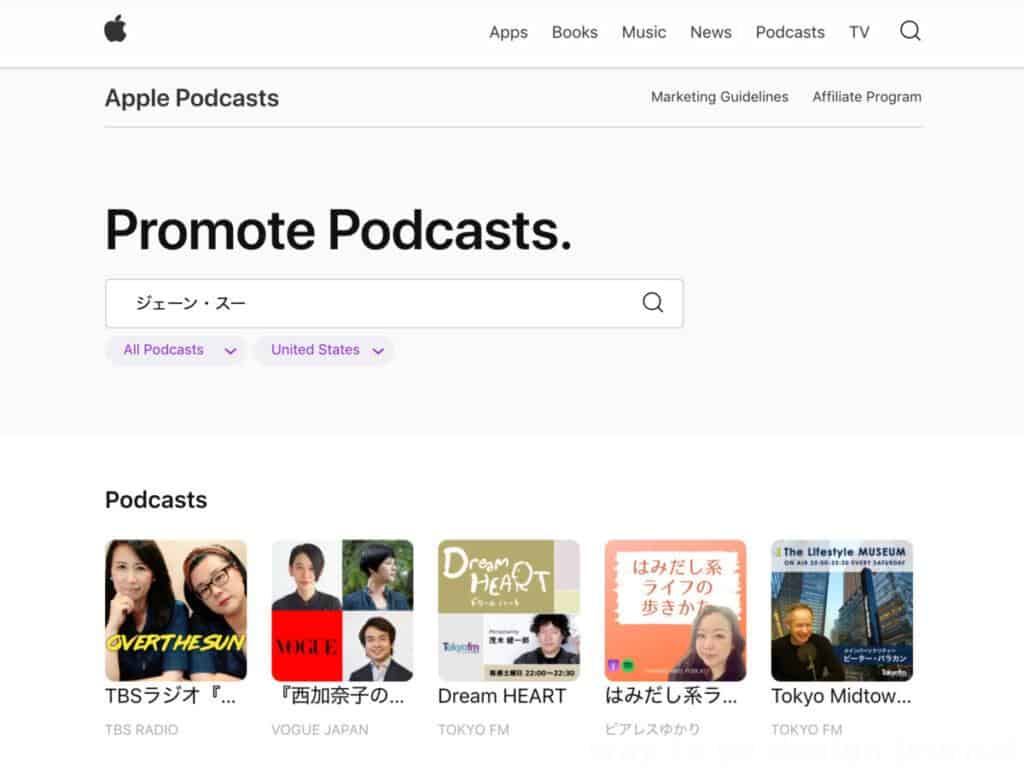
Task: Open The Lifestyle MUSEUM podcast artwork
Action: [842, 610]
